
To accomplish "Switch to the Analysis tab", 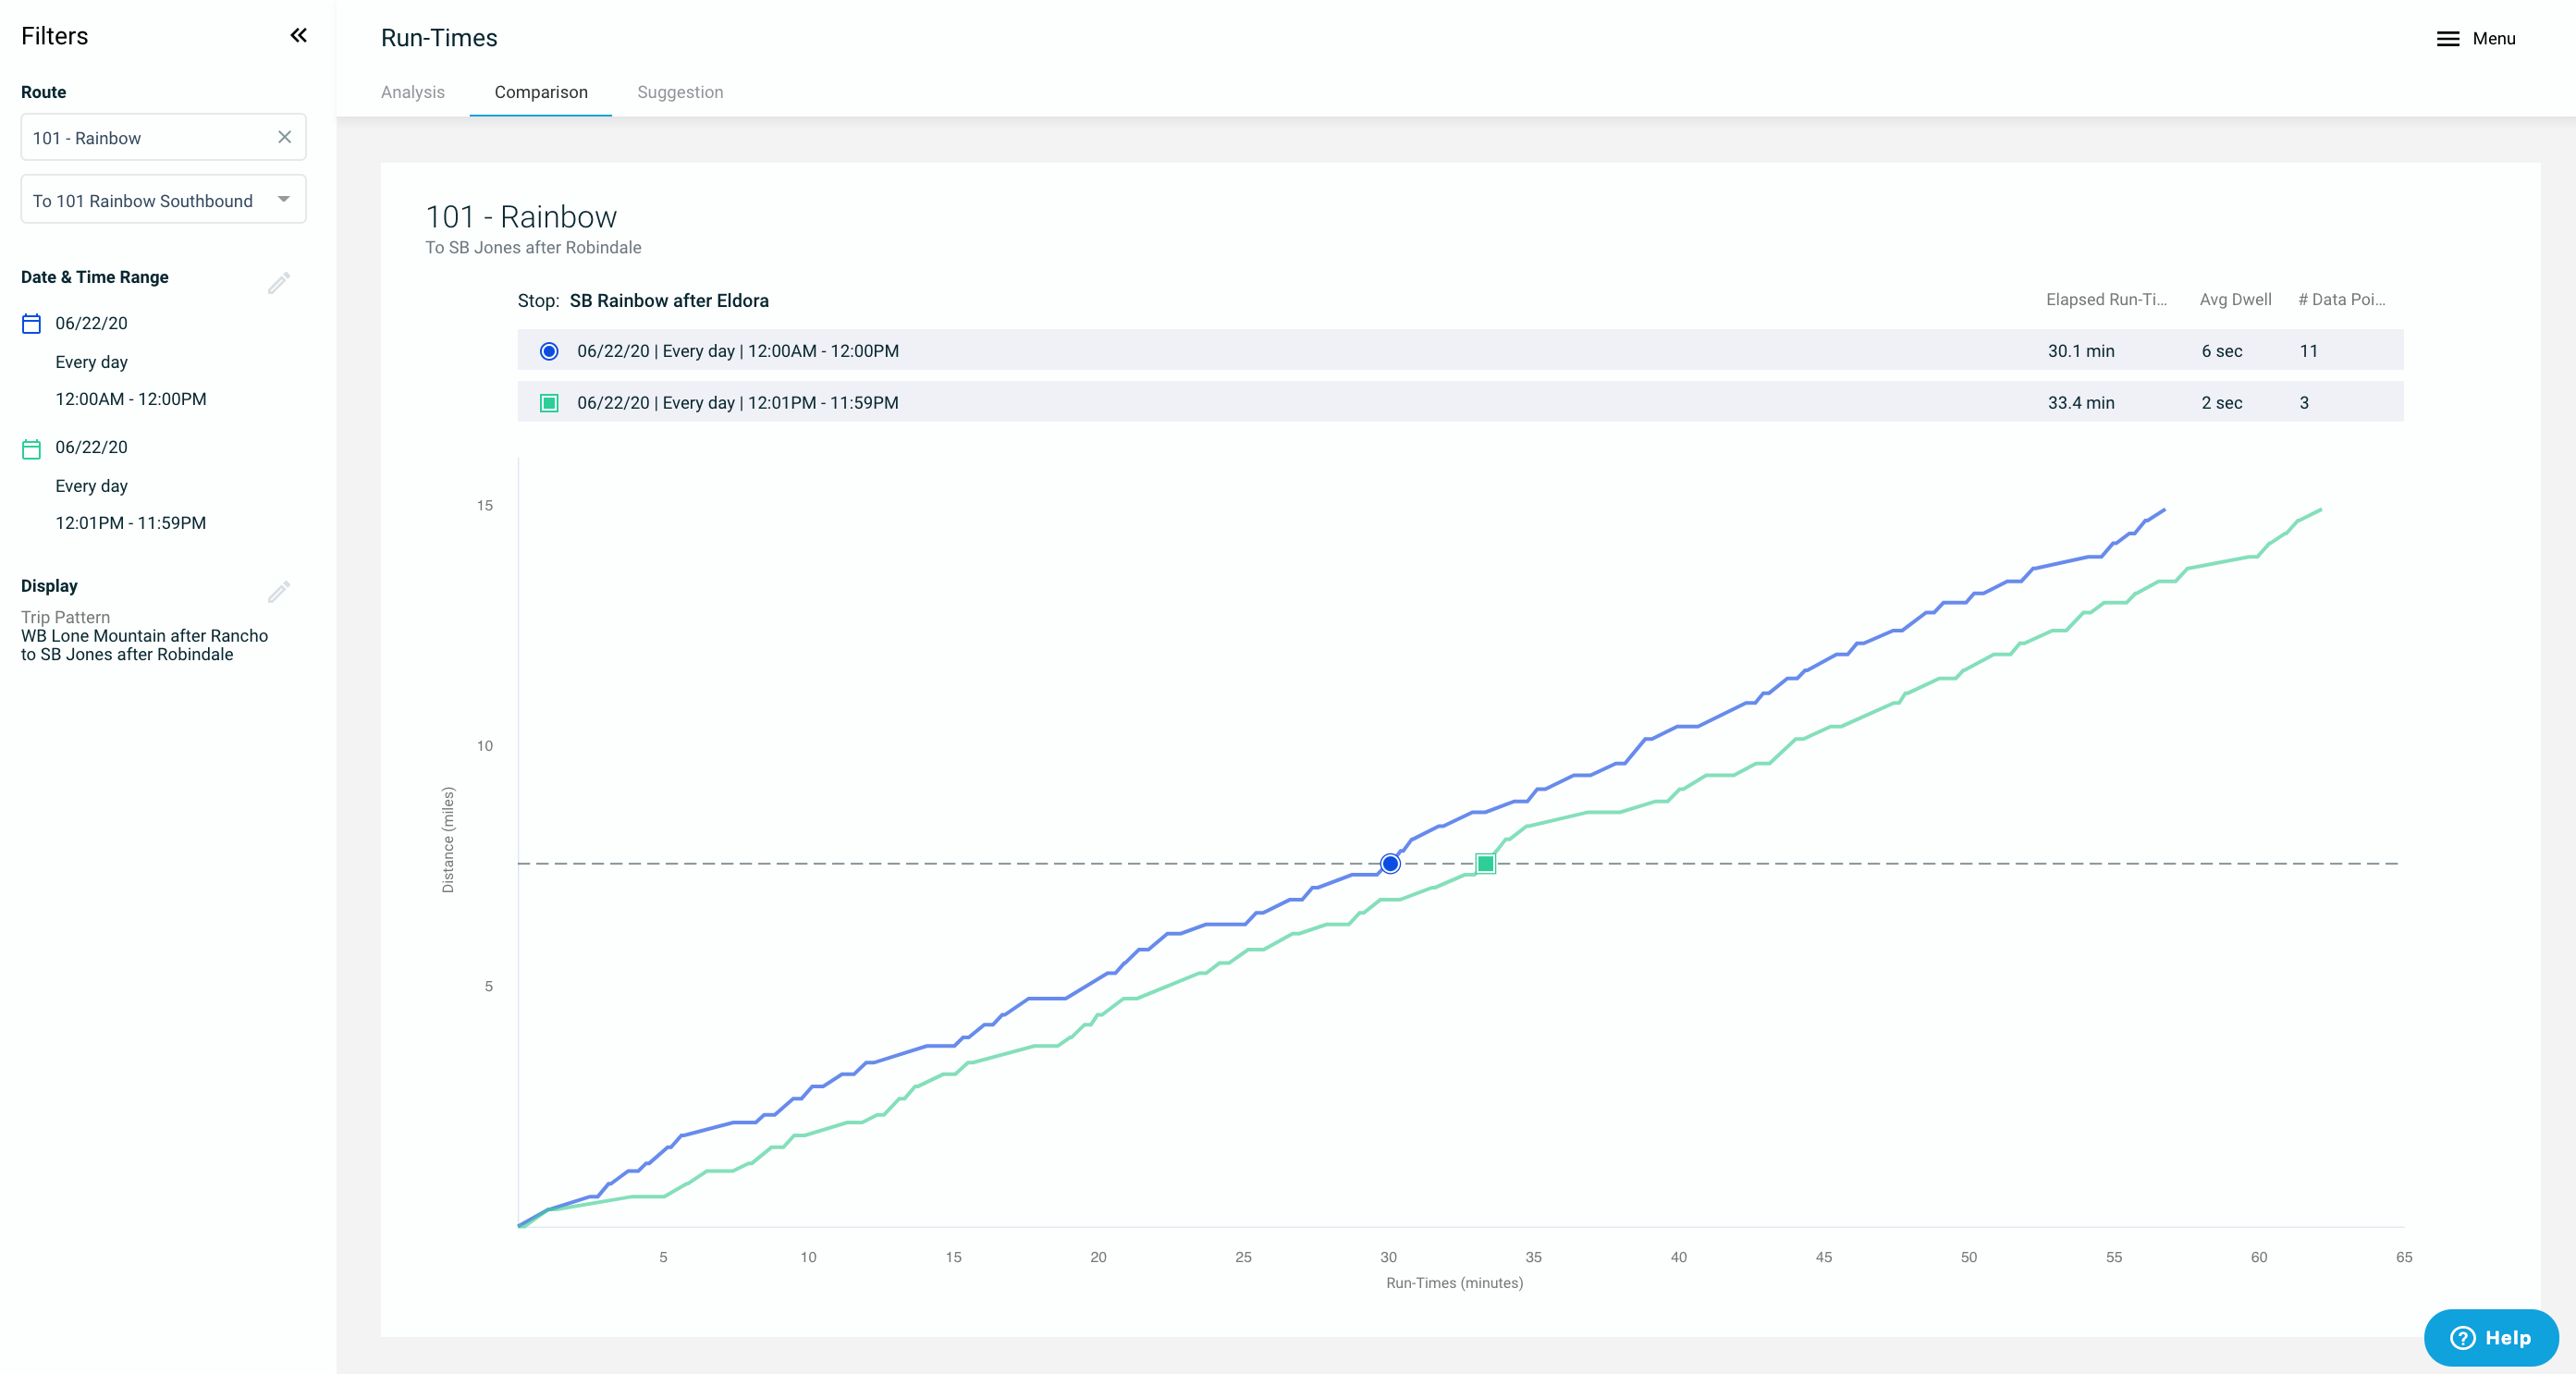I will point(412,93).
